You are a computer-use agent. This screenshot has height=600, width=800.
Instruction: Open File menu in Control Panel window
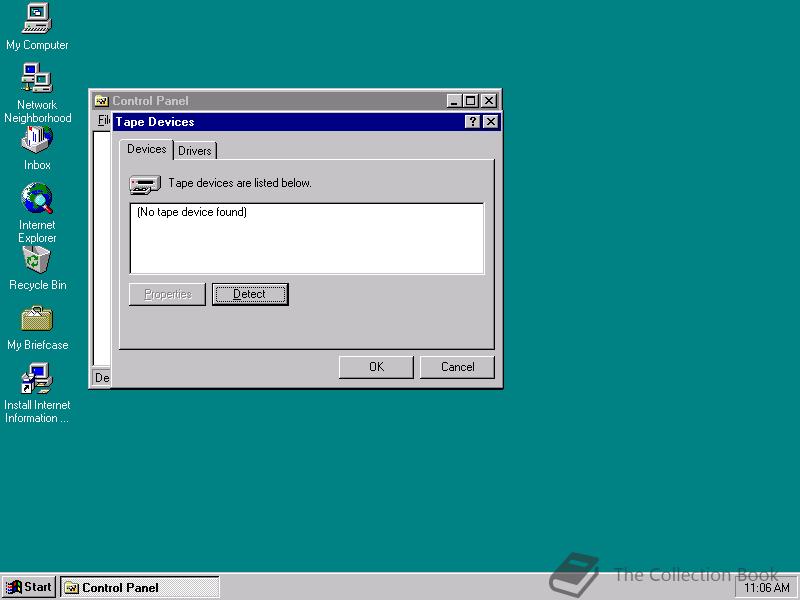pyautogui.click(x=104, y=119)
